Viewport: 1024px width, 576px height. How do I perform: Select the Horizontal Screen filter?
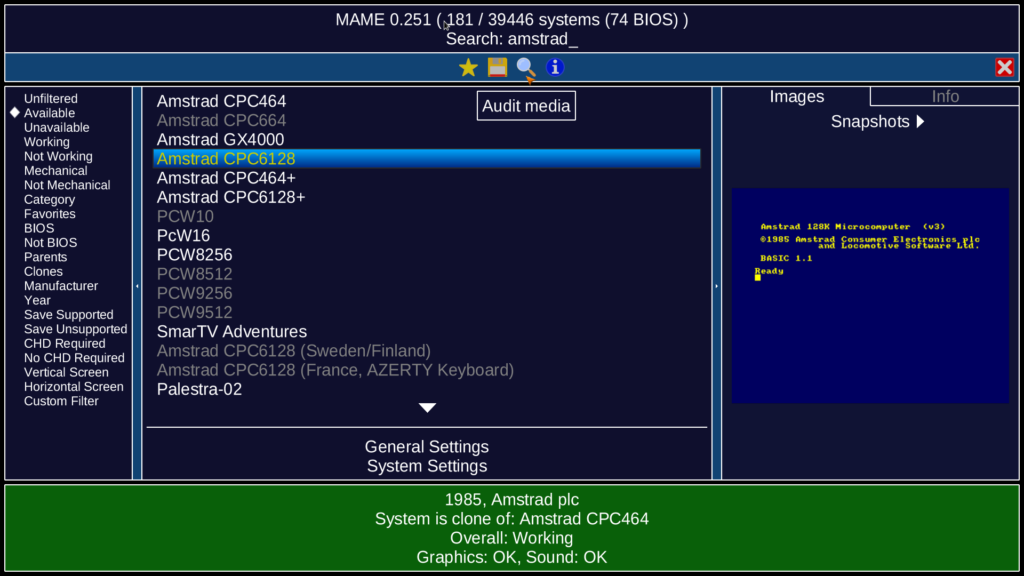point(74,386)
